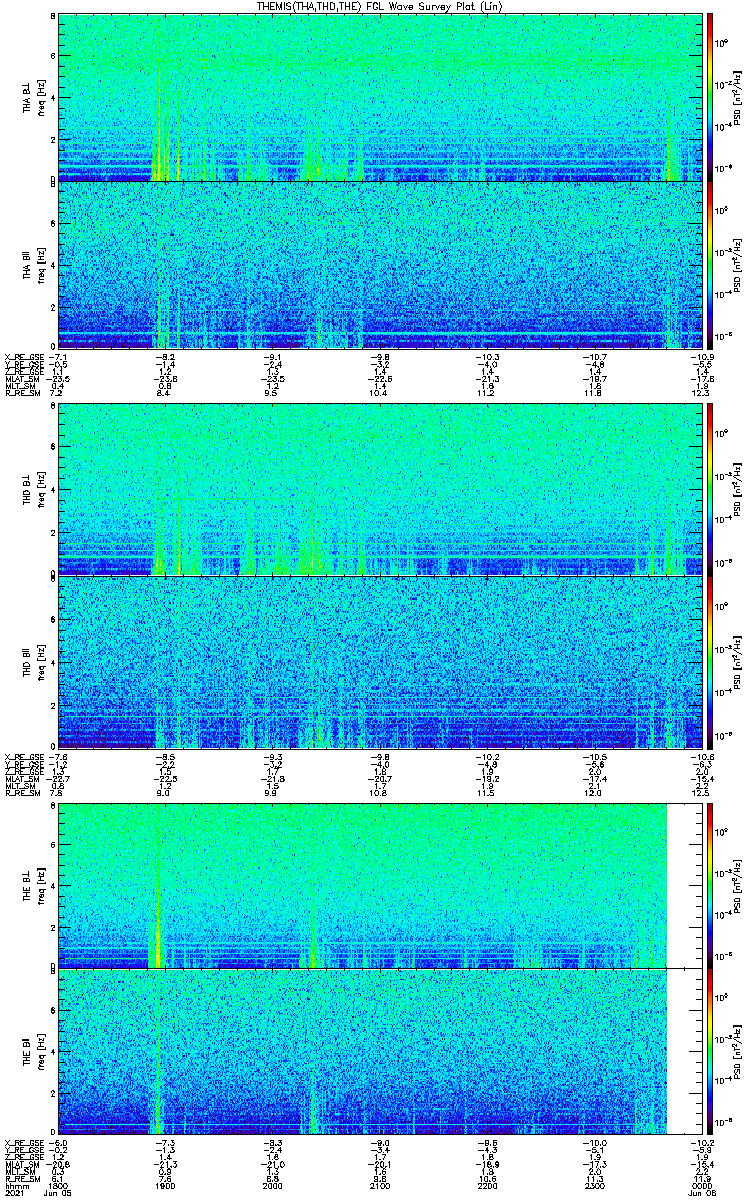Viewport: 750px width, 1200px height.
Task: Click the Jun 05 date label
Action: pos(58,1194)
